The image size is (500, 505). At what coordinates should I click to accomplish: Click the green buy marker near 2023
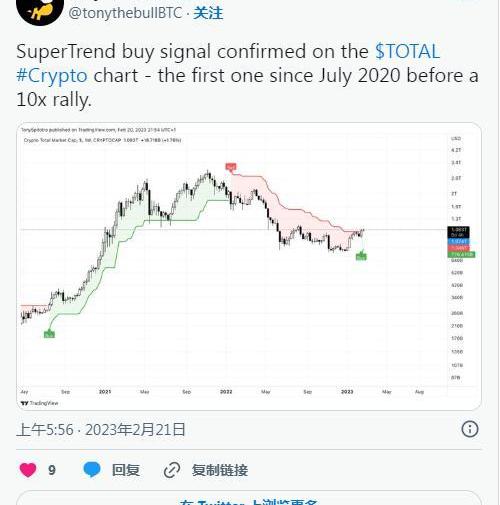[361, 256]
